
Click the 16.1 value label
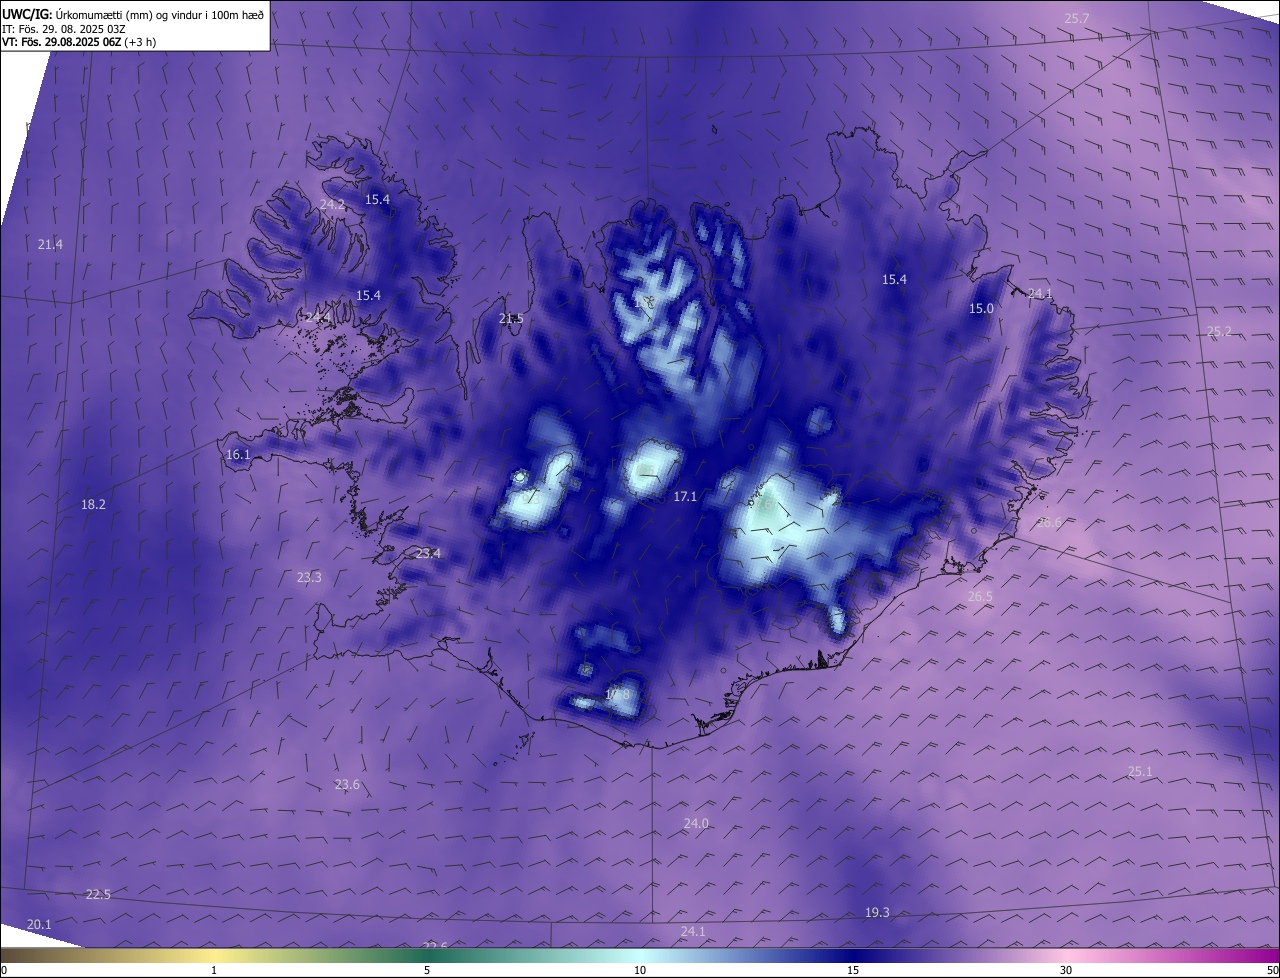238,455
